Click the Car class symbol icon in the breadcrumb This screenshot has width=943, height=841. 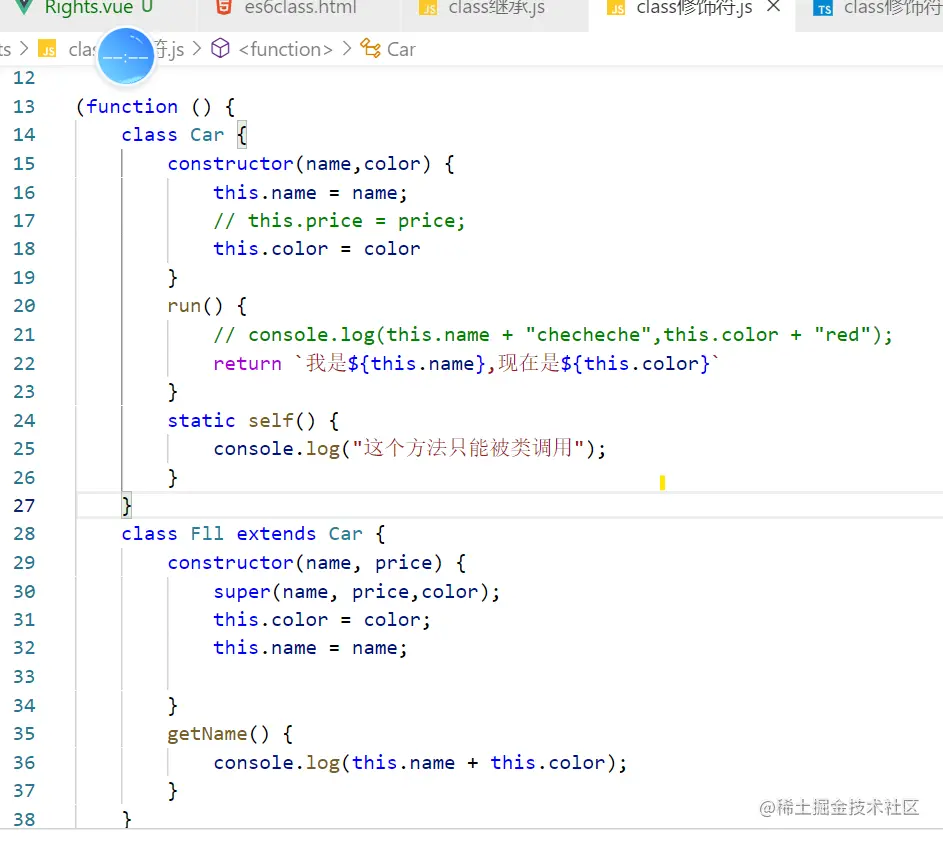click(373, 49)
